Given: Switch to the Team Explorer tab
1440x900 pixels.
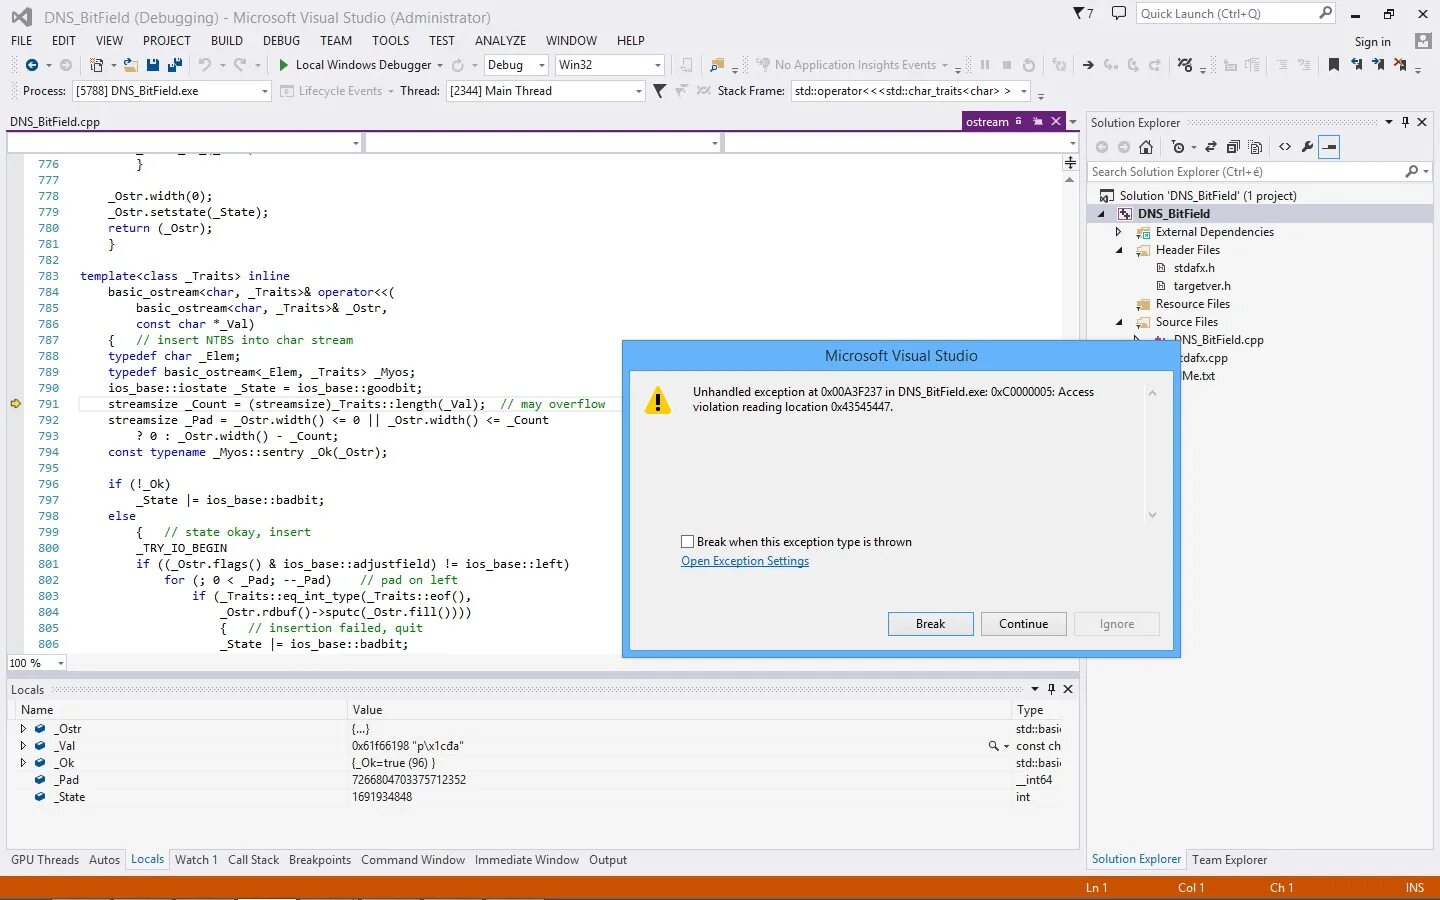Looking at the screenshot, I should click(1229, 860).
